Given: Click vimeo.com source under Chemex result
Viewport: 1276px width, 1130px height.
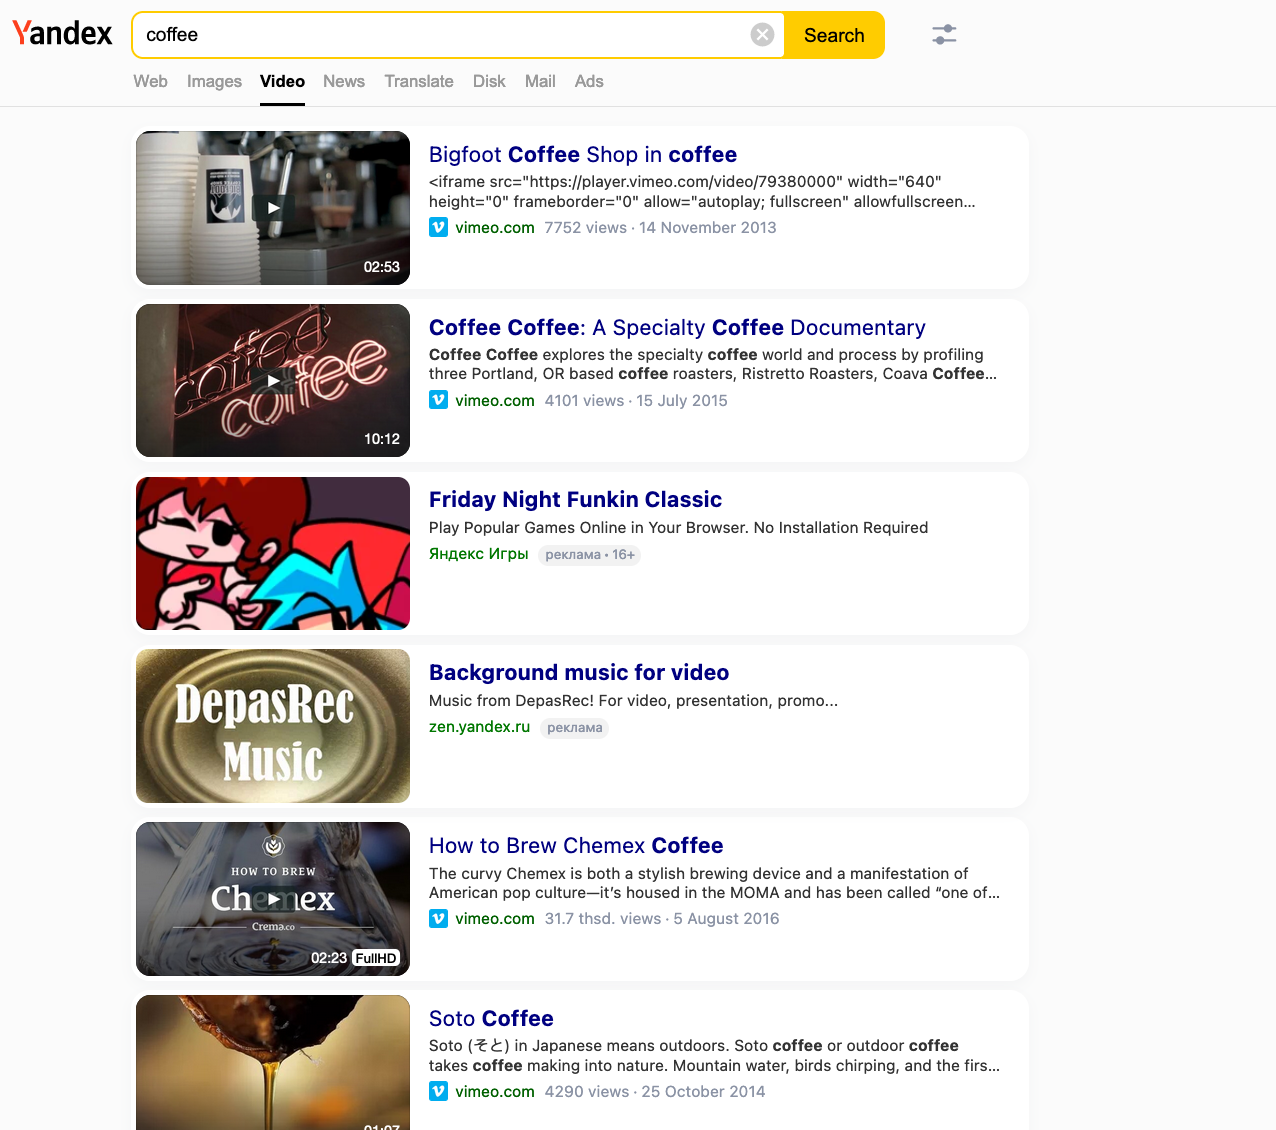Looking at the screenshot, I should (x=495, y=918).
